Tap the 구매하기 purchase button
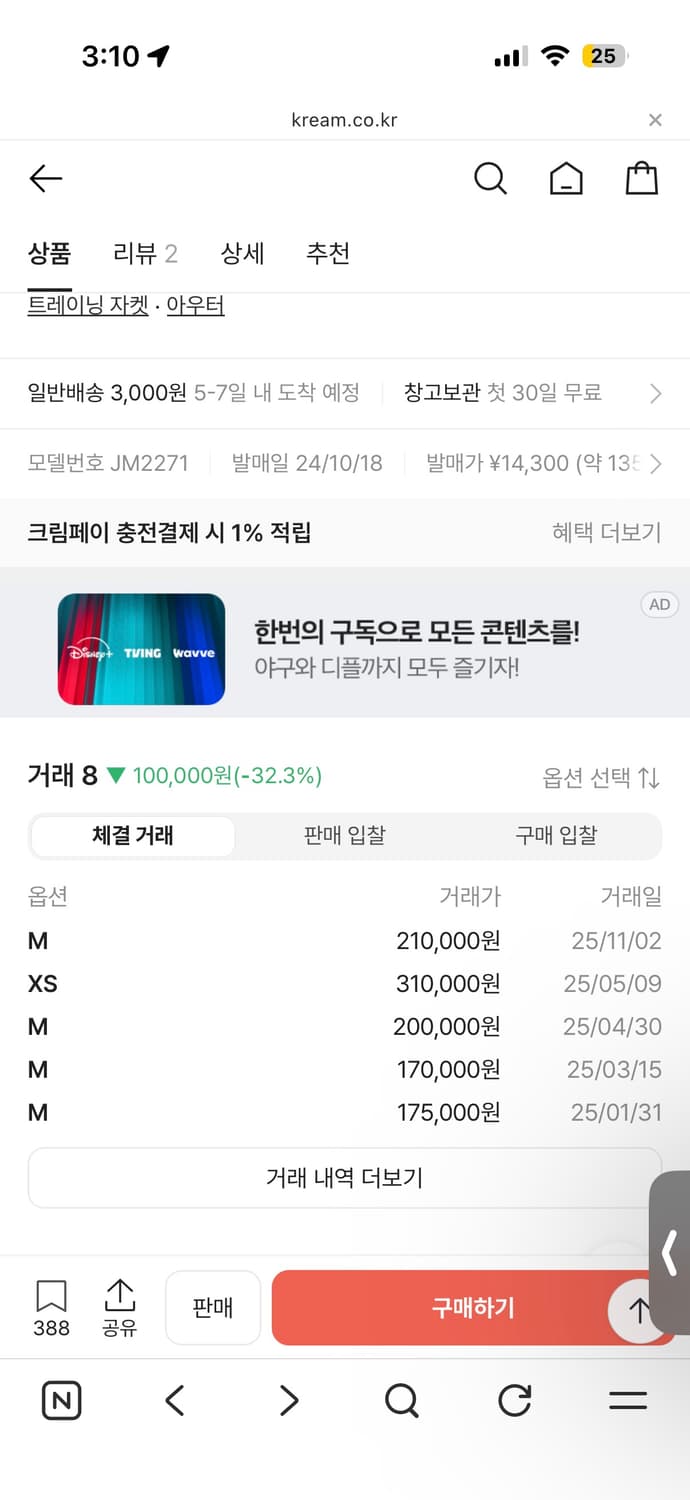The image size is (690, 1500). click(x=471, y=1307)
